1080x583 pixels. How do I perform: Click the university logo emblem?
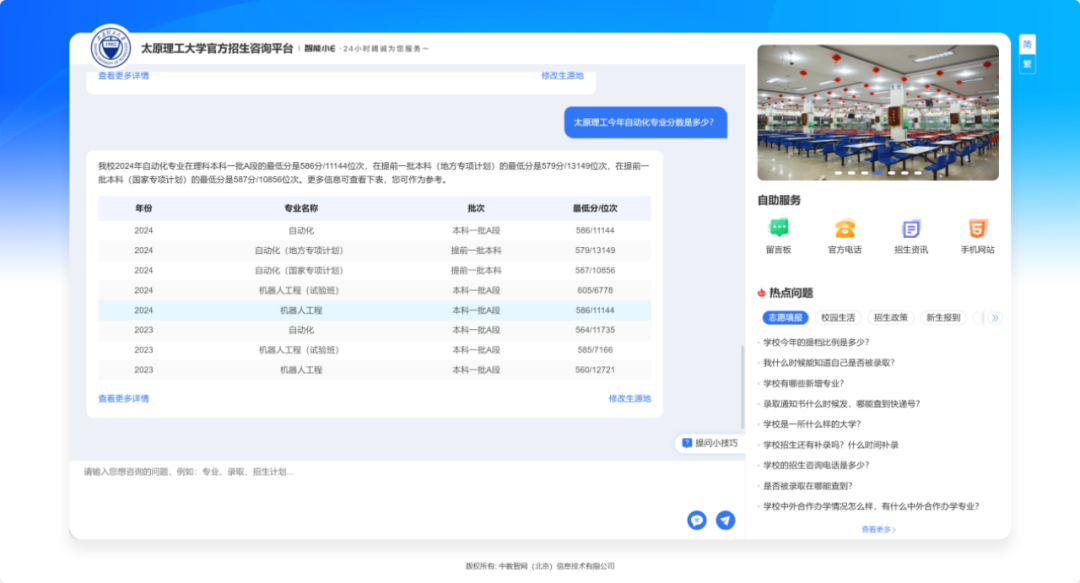[110, 48]
